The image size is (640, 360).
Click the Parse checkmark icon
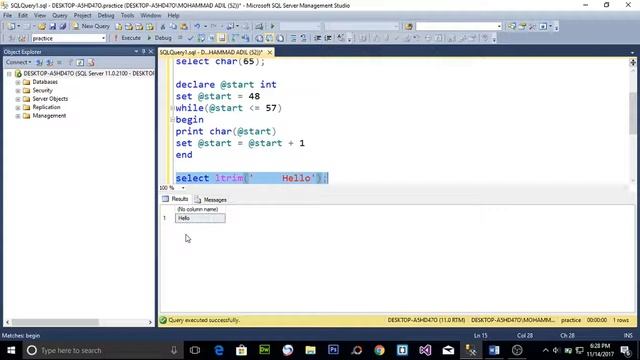click(191, 38)
